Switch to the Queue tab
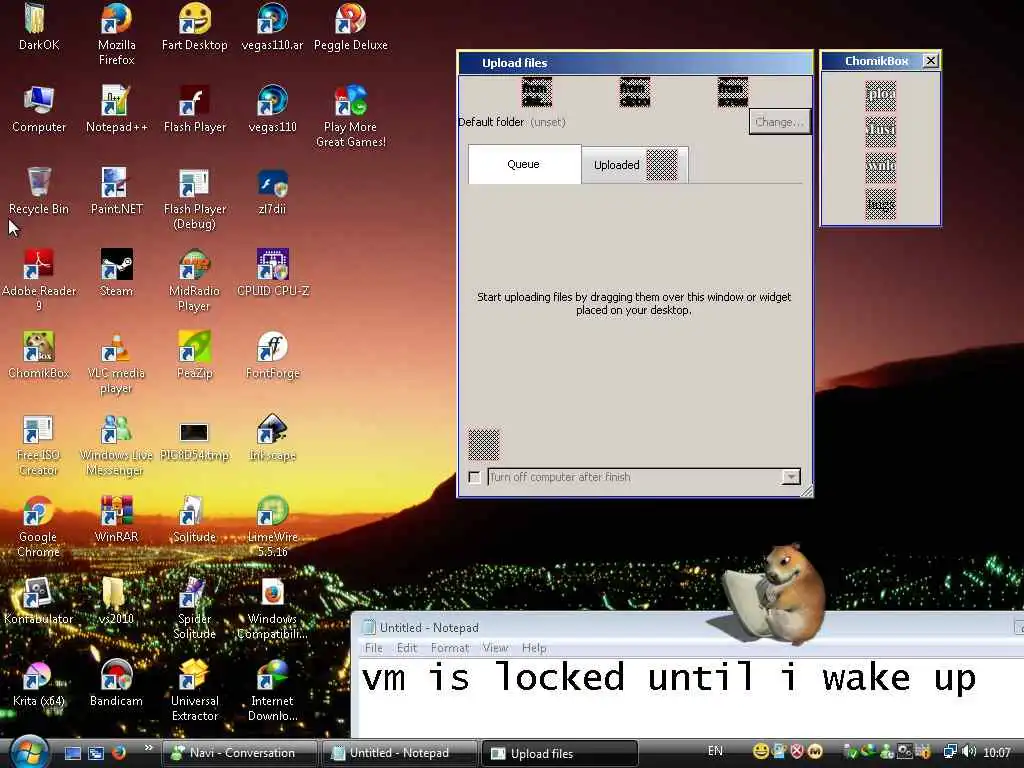This screenshot has height=768, width=1024. click(524, 165)
